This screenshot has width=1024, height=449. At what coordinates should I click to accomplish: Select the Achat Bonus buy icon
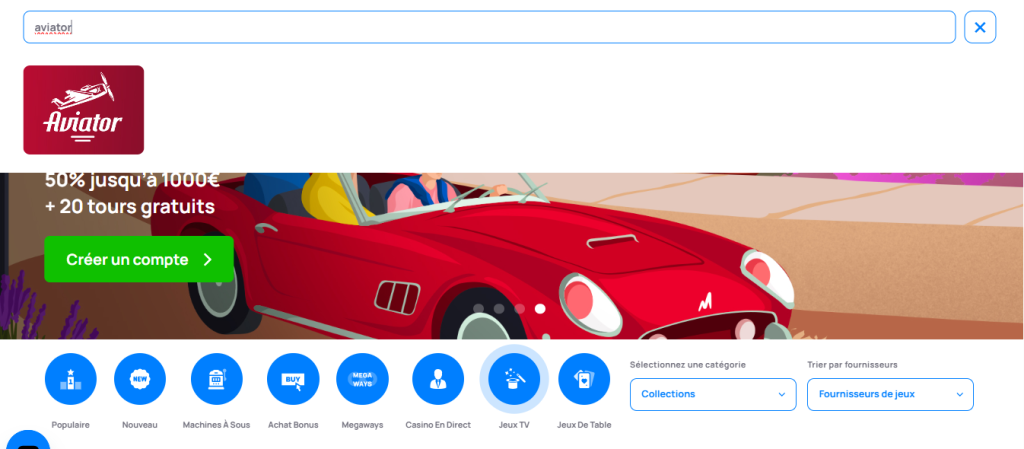click(293, 379)
